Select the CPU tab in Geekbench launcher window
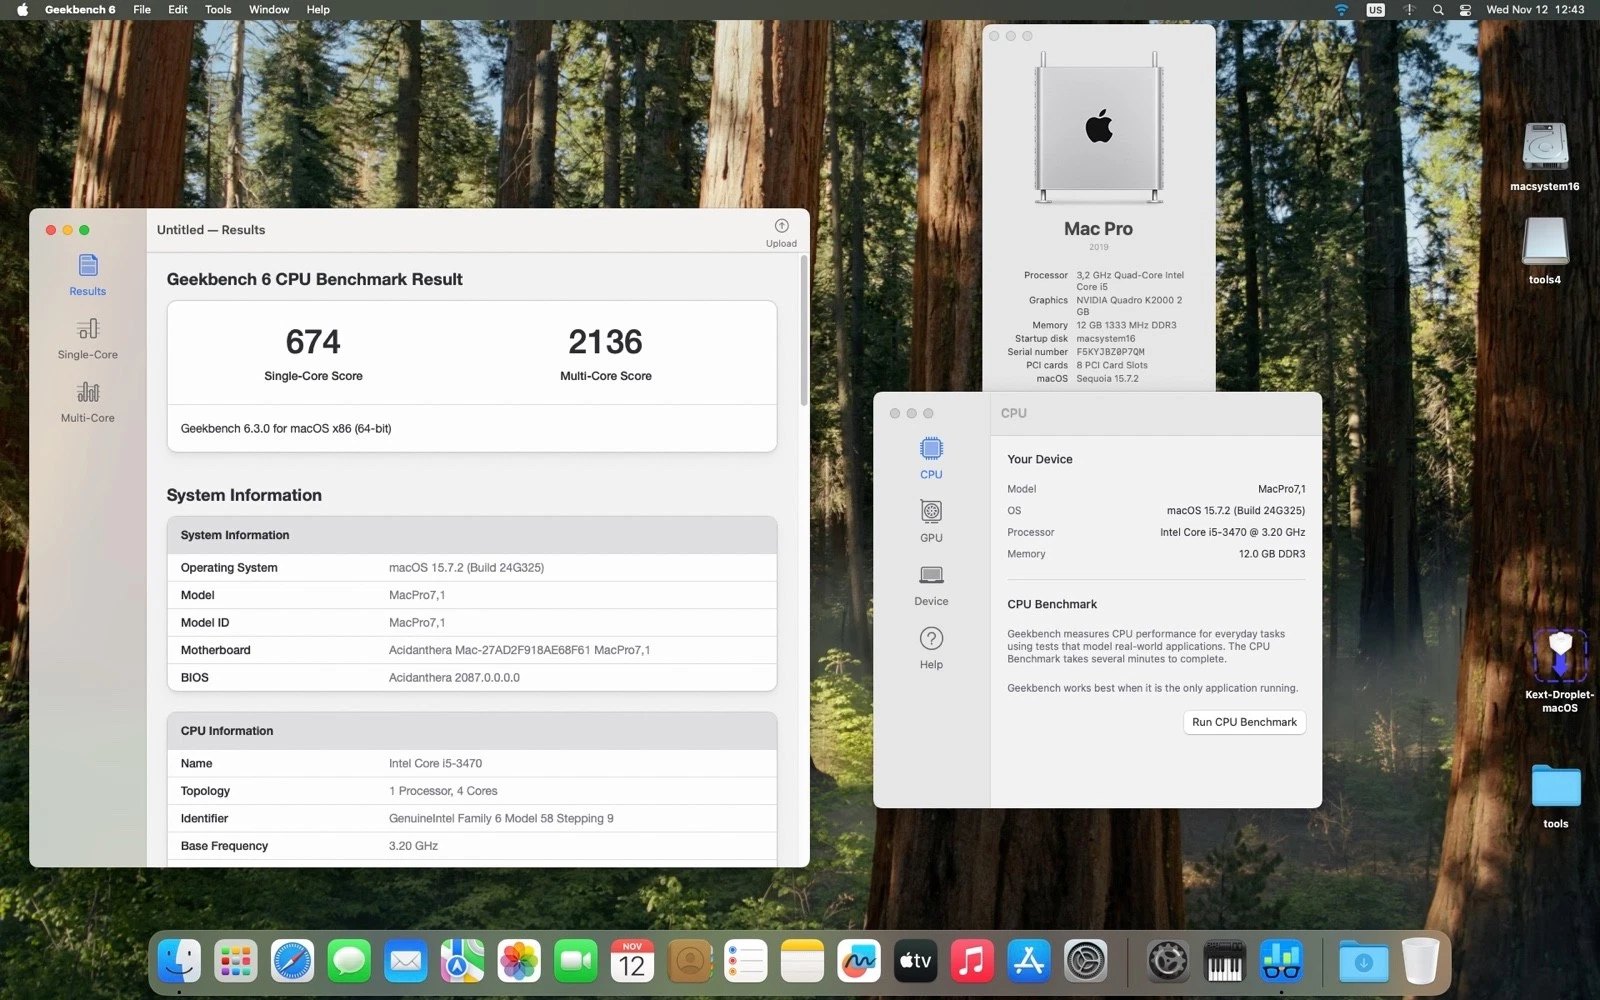1600x1000 pixels. pyautogui.click(x=931, y=458)
